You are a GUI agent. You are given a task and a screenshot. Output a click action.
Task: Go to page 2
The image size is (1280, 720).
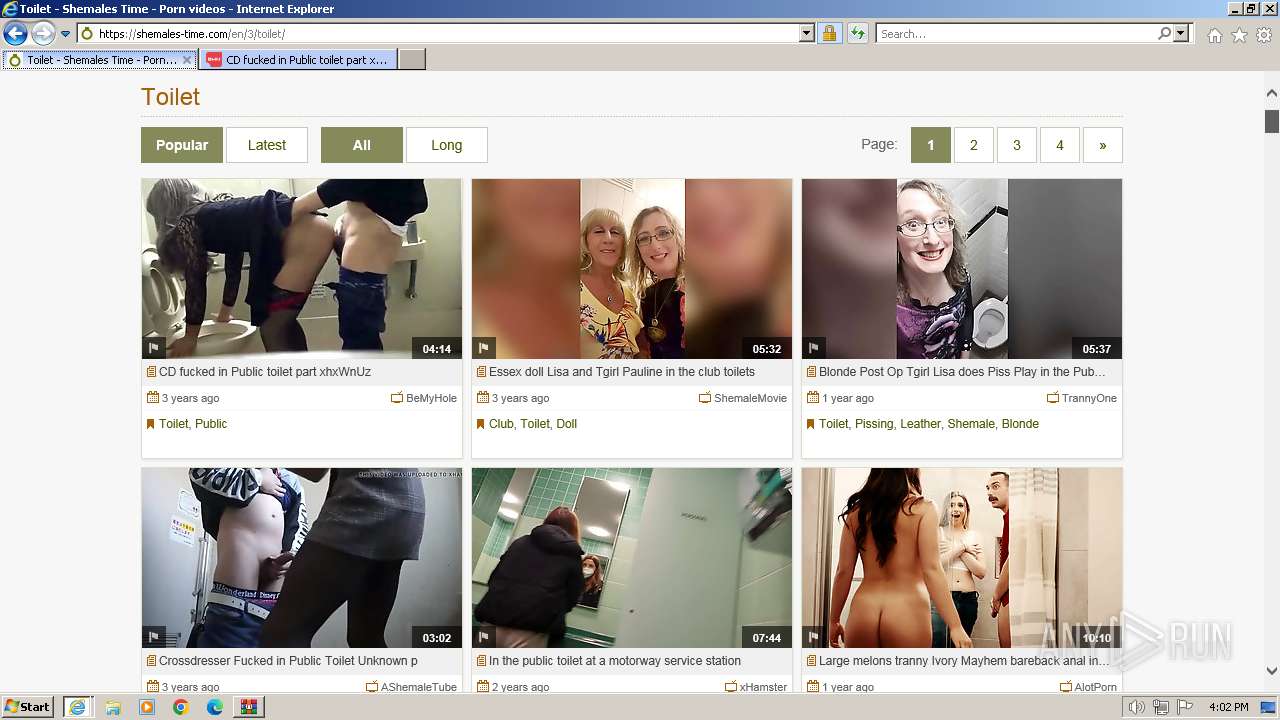click(973, 145)
